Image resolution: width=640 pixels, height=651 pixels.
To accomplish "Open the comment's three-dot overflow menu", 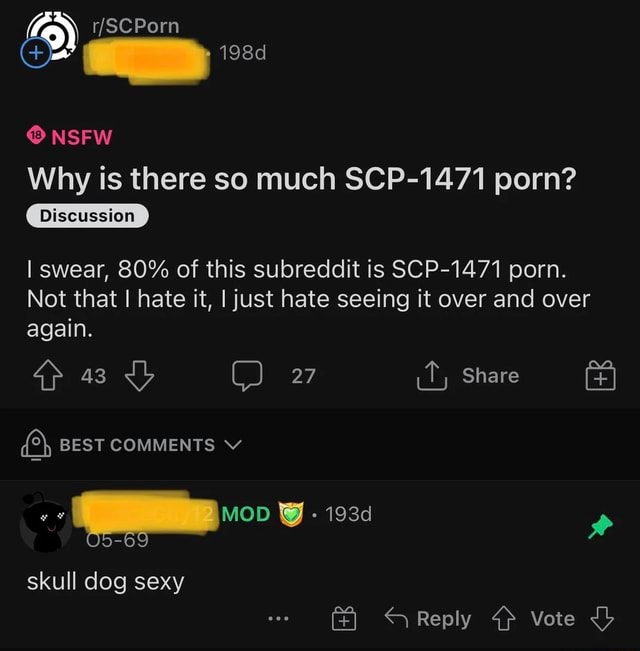I will coord(278,619).
